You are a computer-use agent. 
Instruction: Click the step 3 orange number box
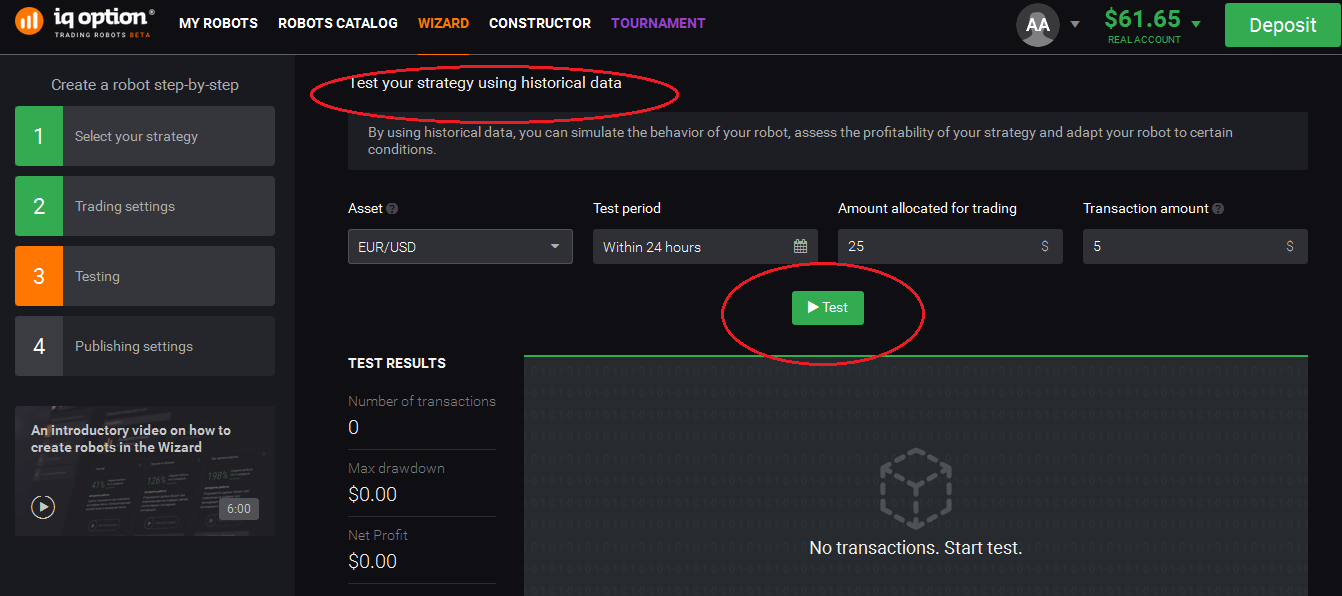point(39,276)
